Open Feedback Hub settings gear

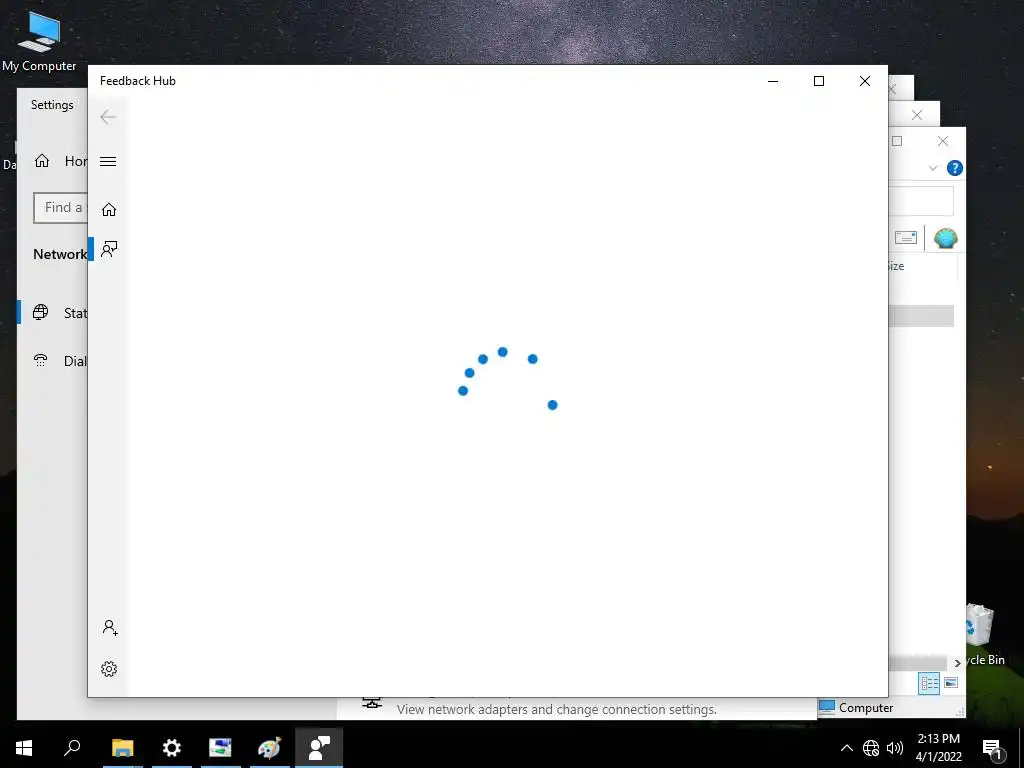(109, 669)
